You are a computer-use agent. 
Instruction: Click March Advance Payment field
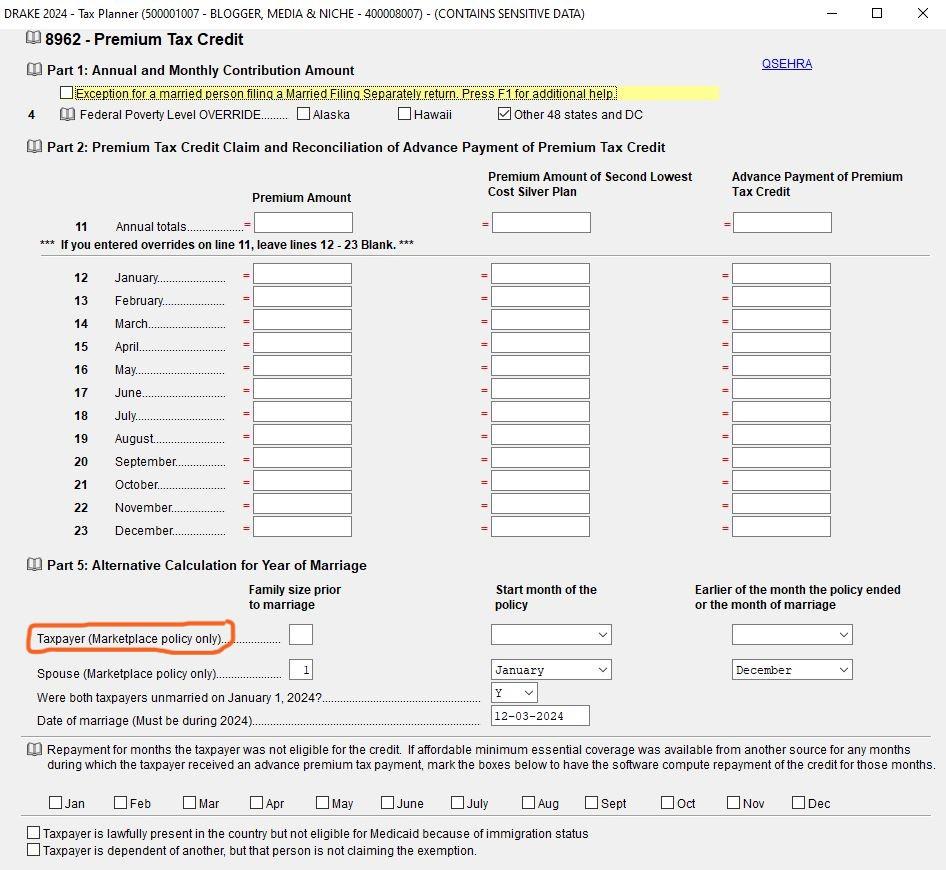[x=781, y=319]
